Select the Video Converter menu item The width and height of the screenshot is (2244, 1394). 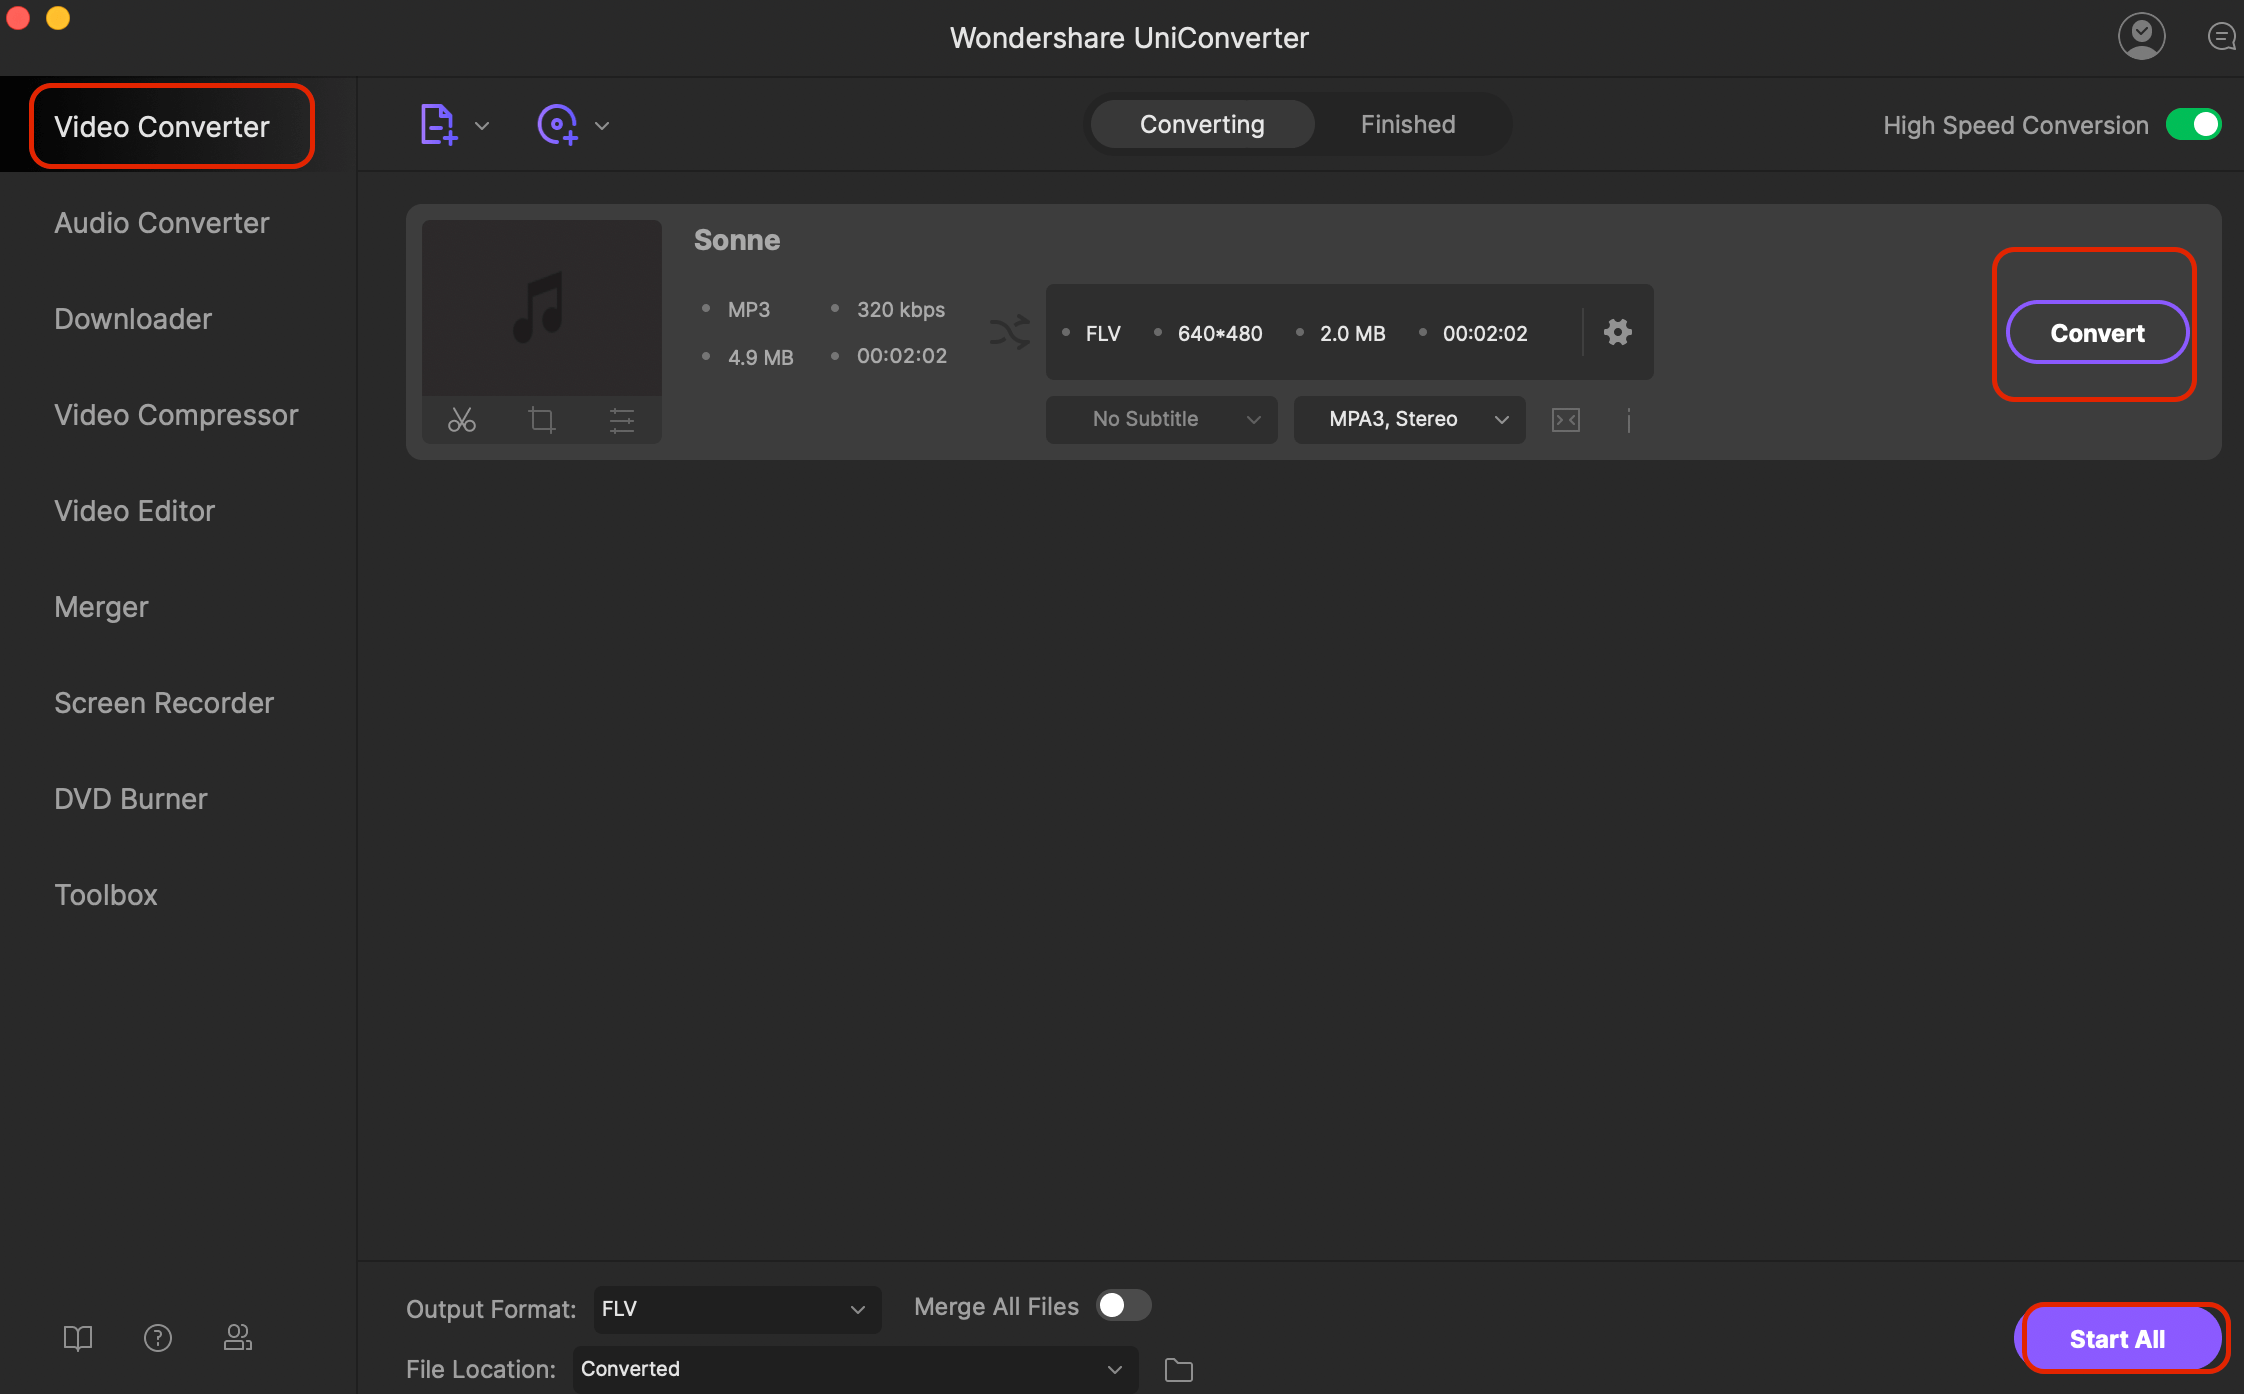click(161, 125)
